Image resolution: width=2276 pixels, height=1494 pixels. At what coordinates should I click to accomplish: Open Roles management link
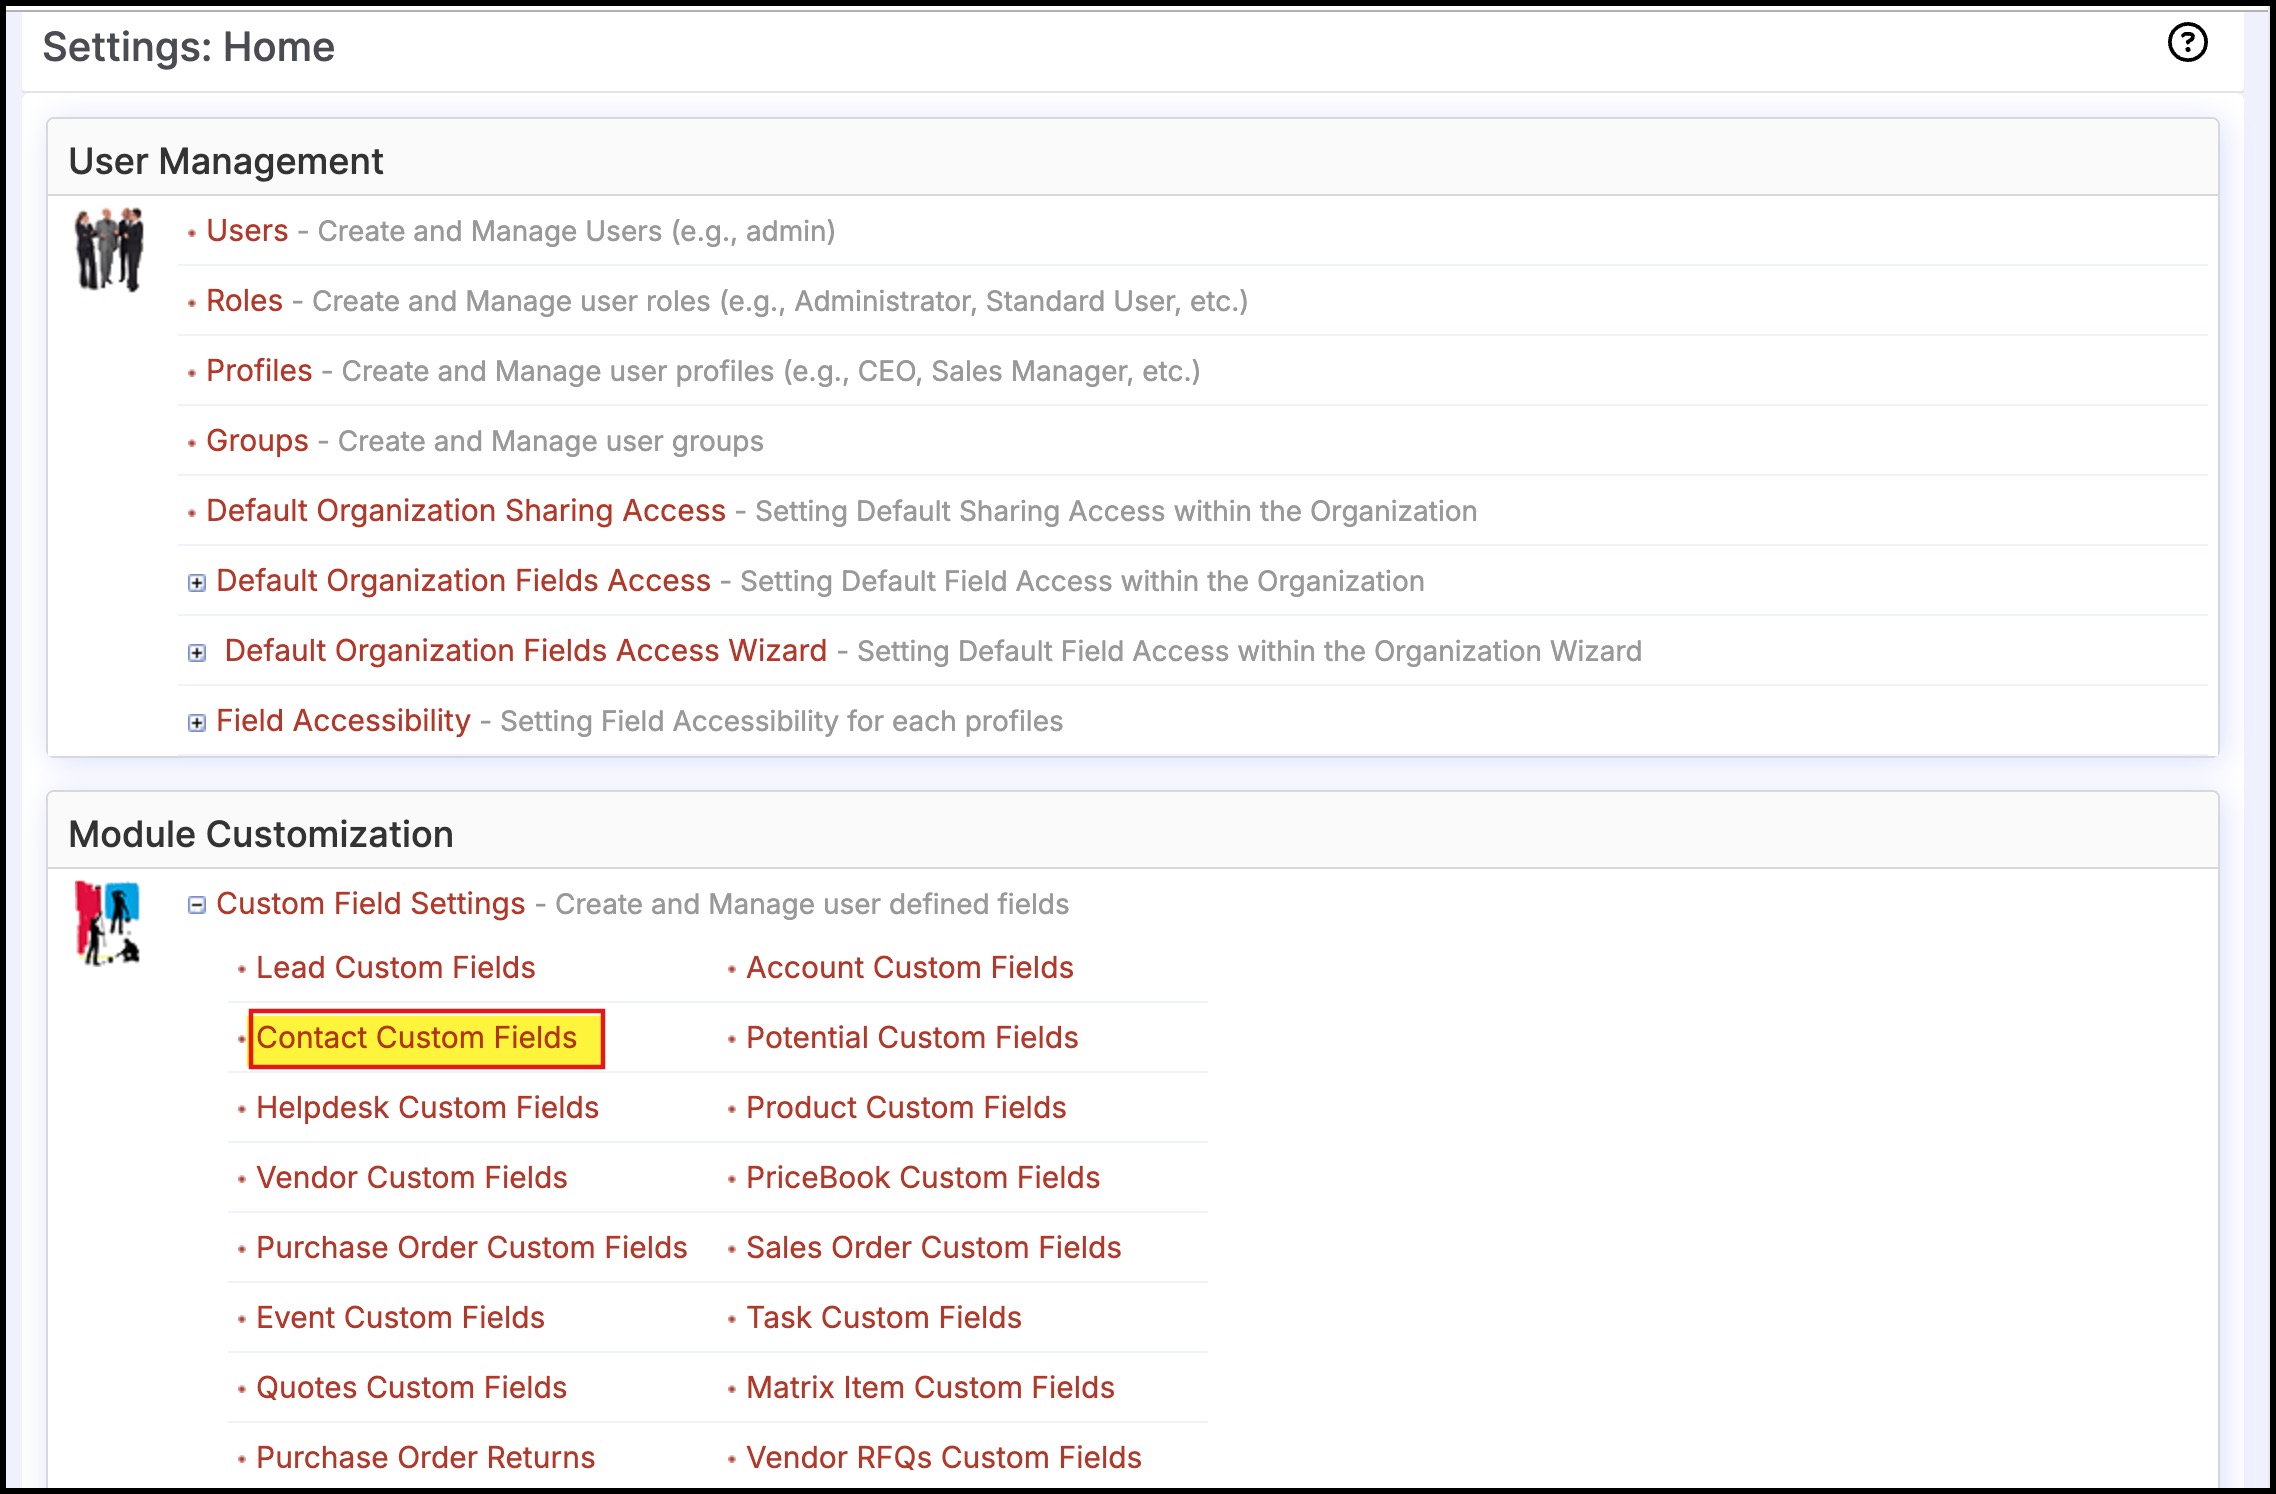[244, 301]
